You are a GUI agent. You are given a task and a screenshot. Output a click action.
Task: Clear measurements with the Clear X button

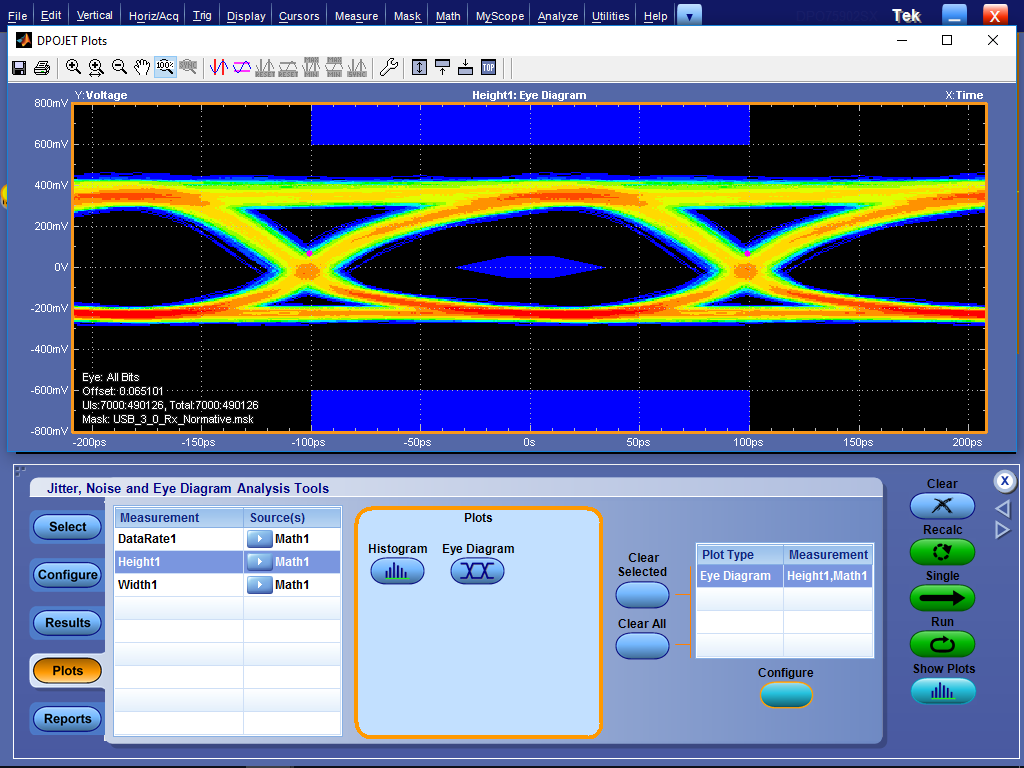[x=942, y=505]
